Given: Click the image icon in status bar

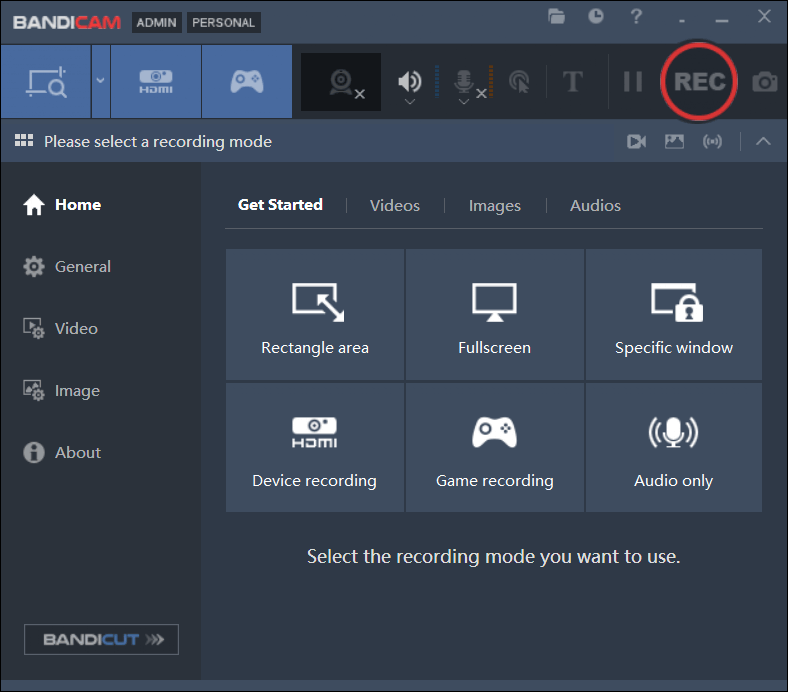Looking at the screenshot, I should pyautogui.click(x=674, y=142).
